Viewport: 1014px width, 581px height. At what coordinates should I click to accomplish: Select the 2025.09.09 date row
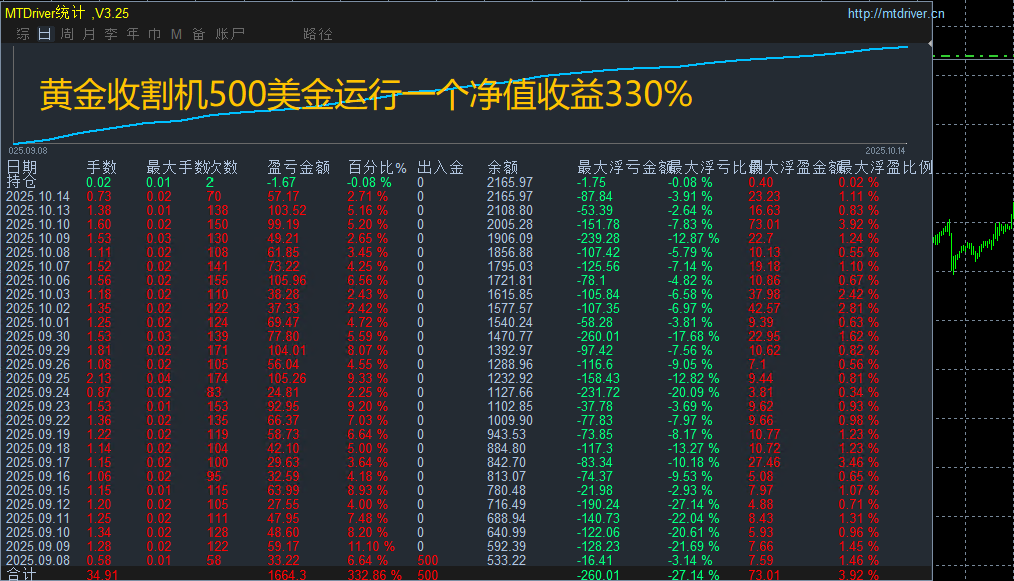pyautogui.click(x=38, y=546)
